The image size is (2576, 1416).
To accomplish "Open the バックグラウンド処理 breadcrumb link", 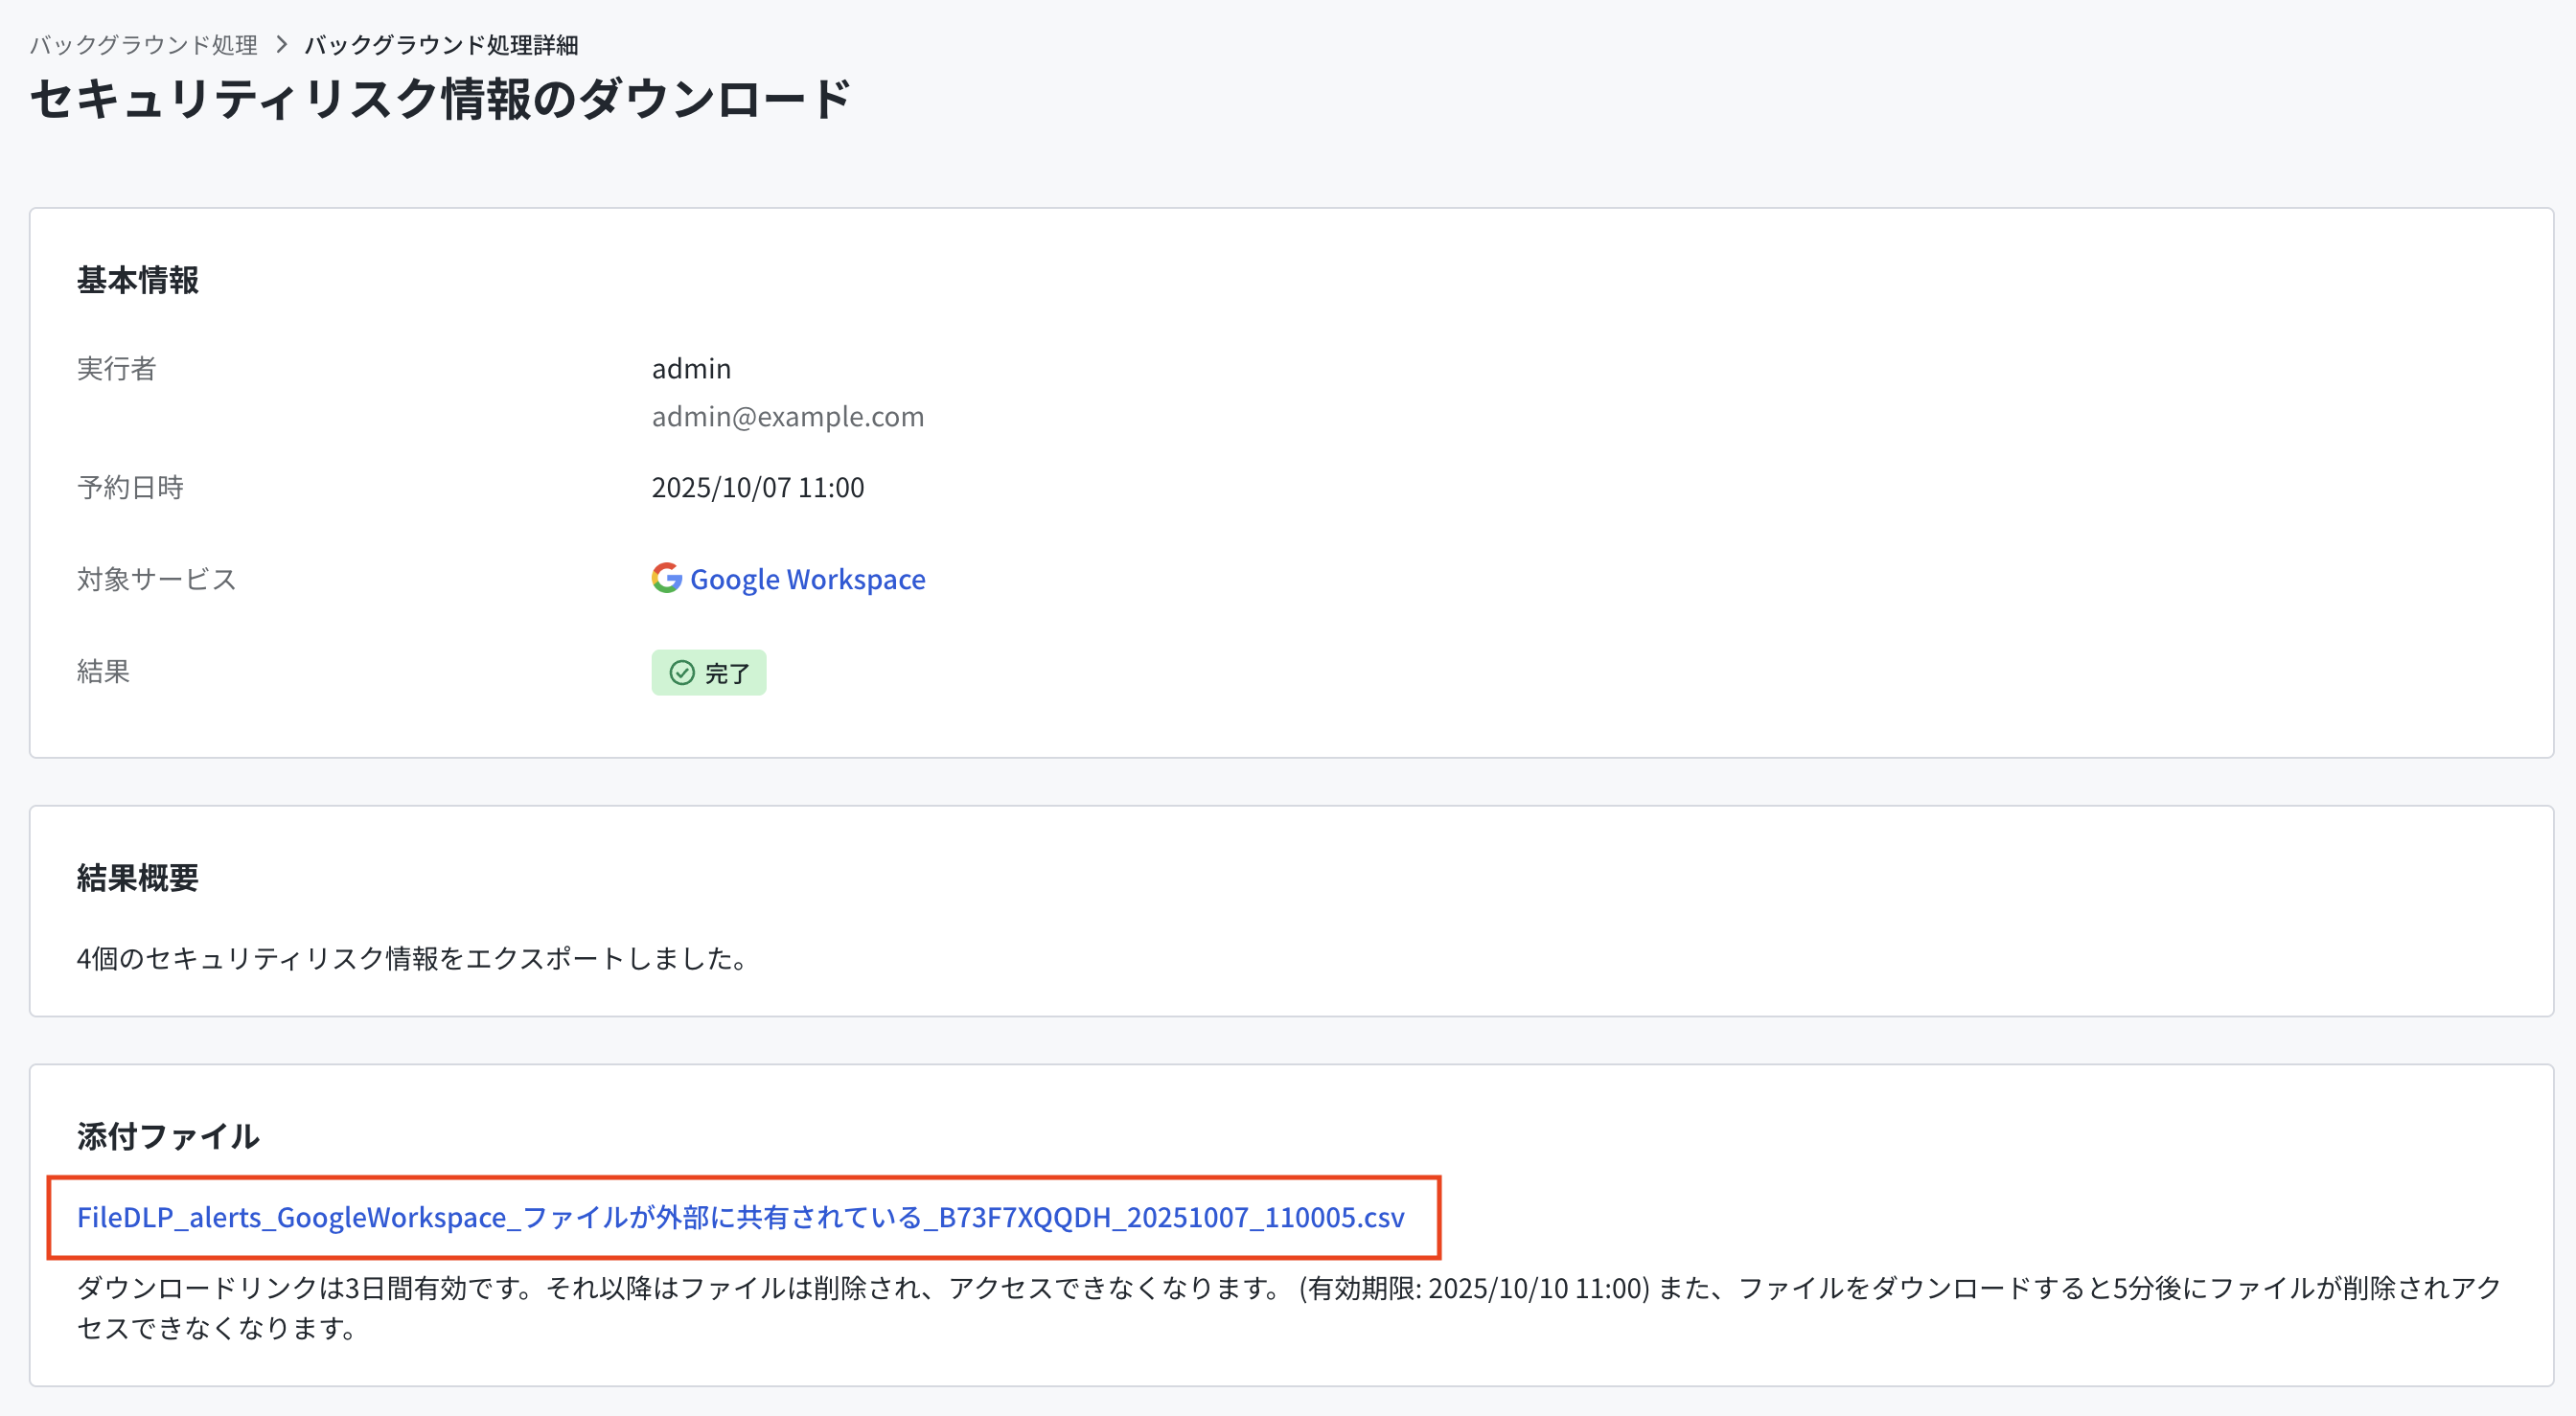I will (143, 45).
